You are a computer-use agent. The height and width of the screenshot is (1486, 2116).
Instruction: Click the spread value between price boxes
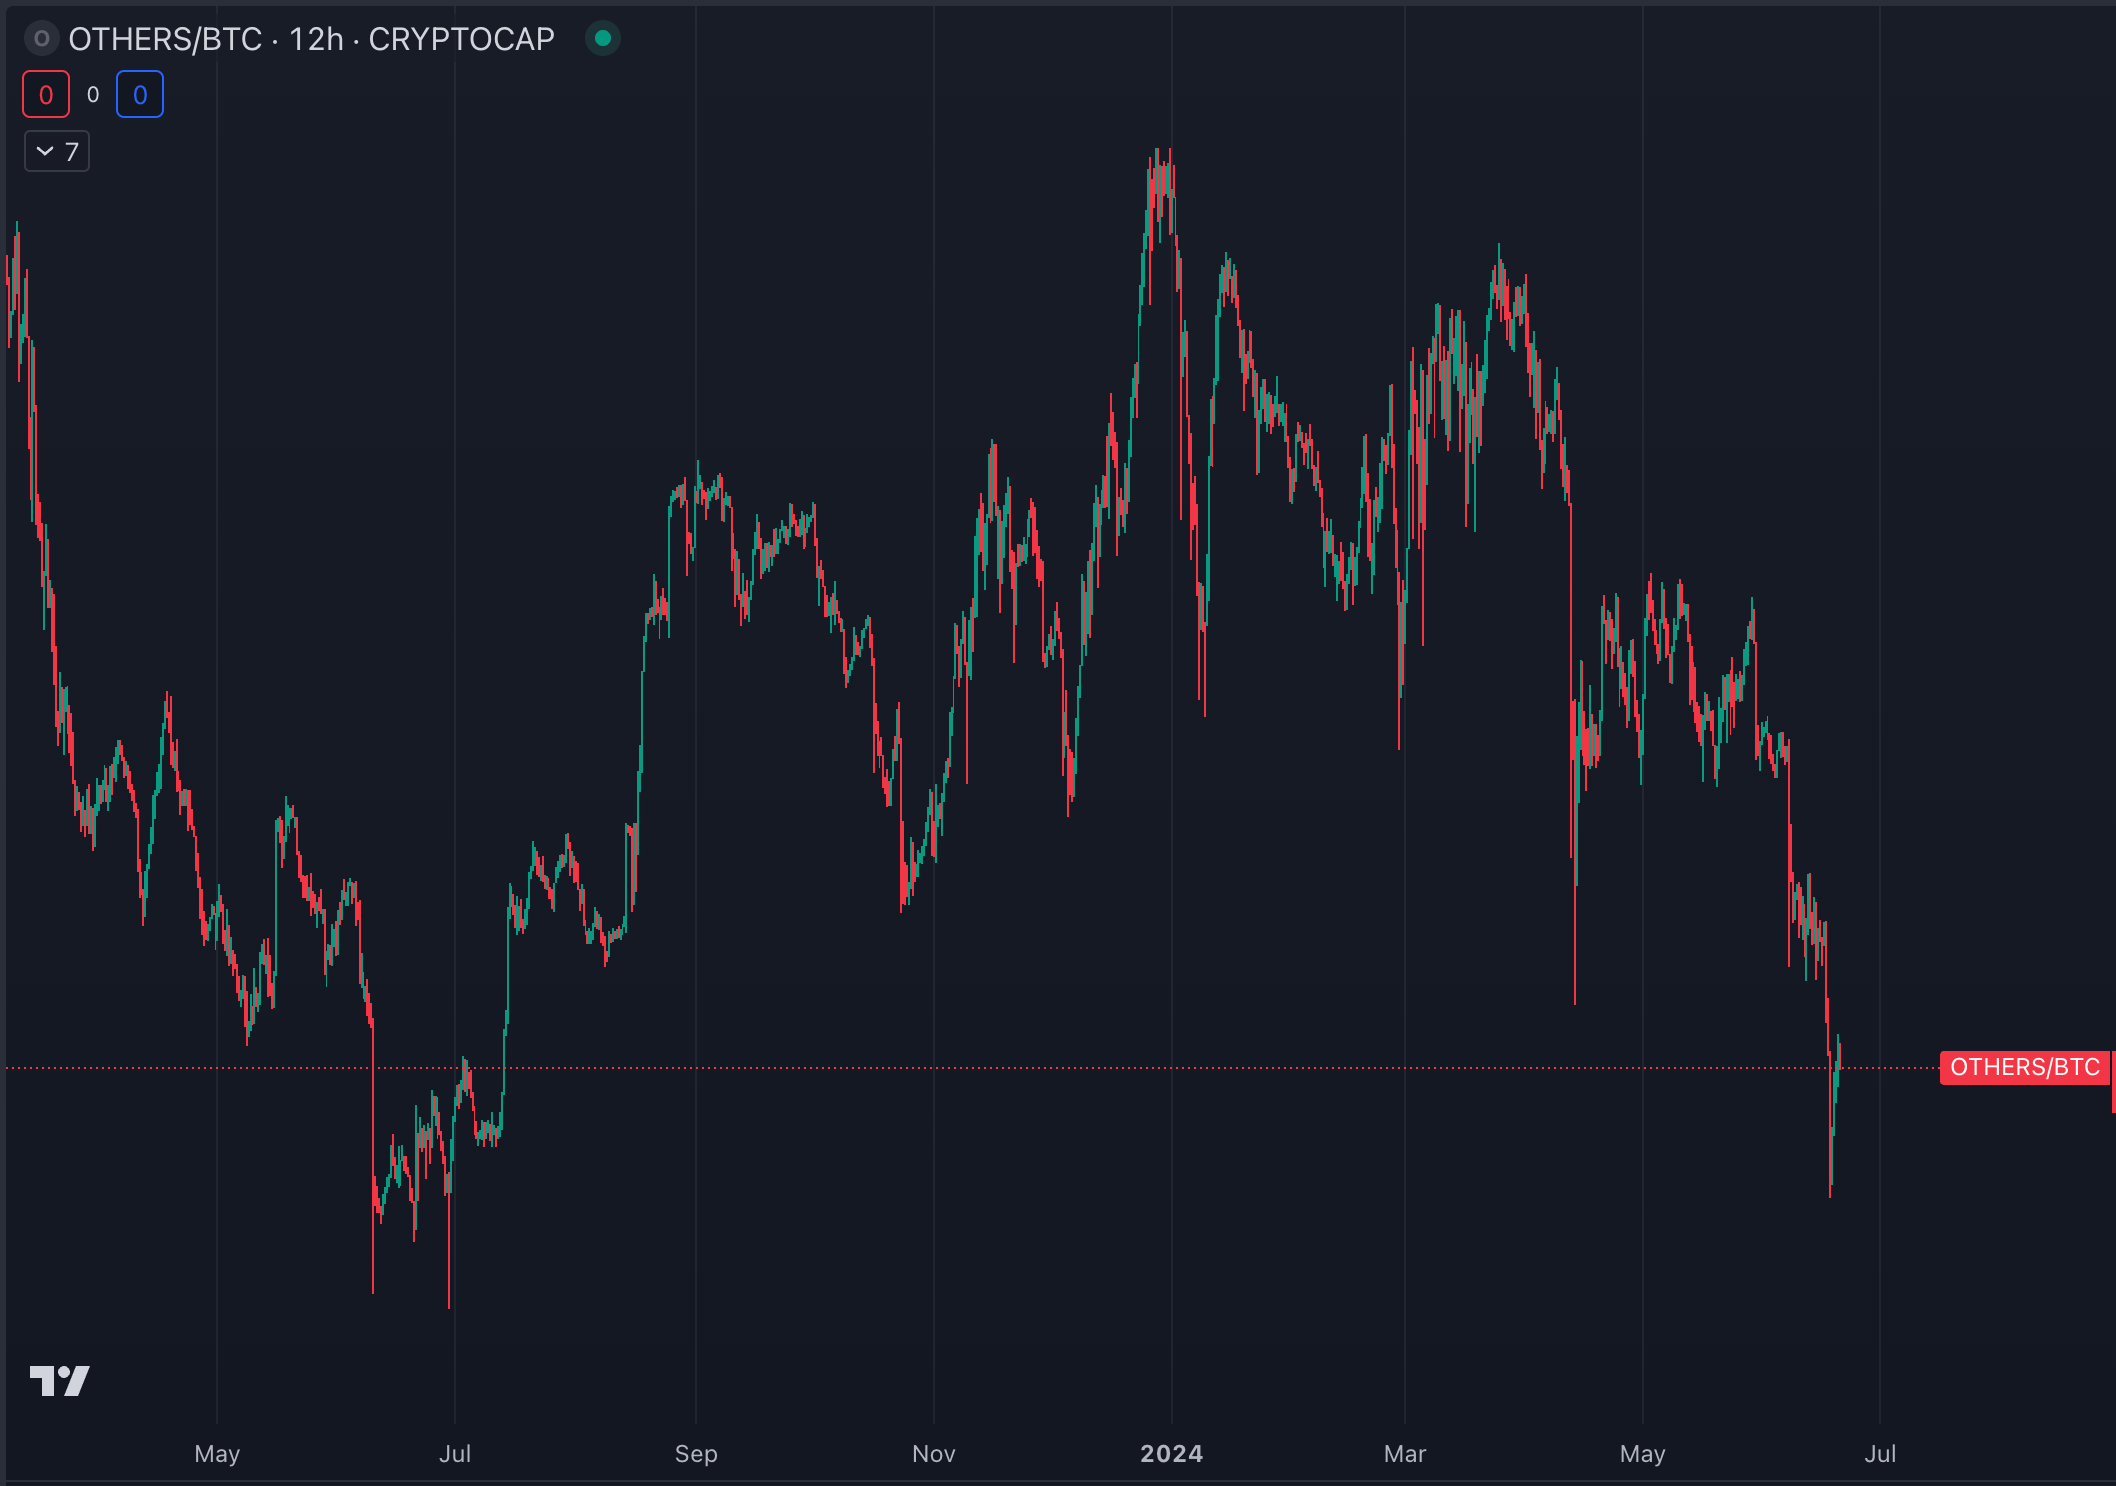pos(93,95)
